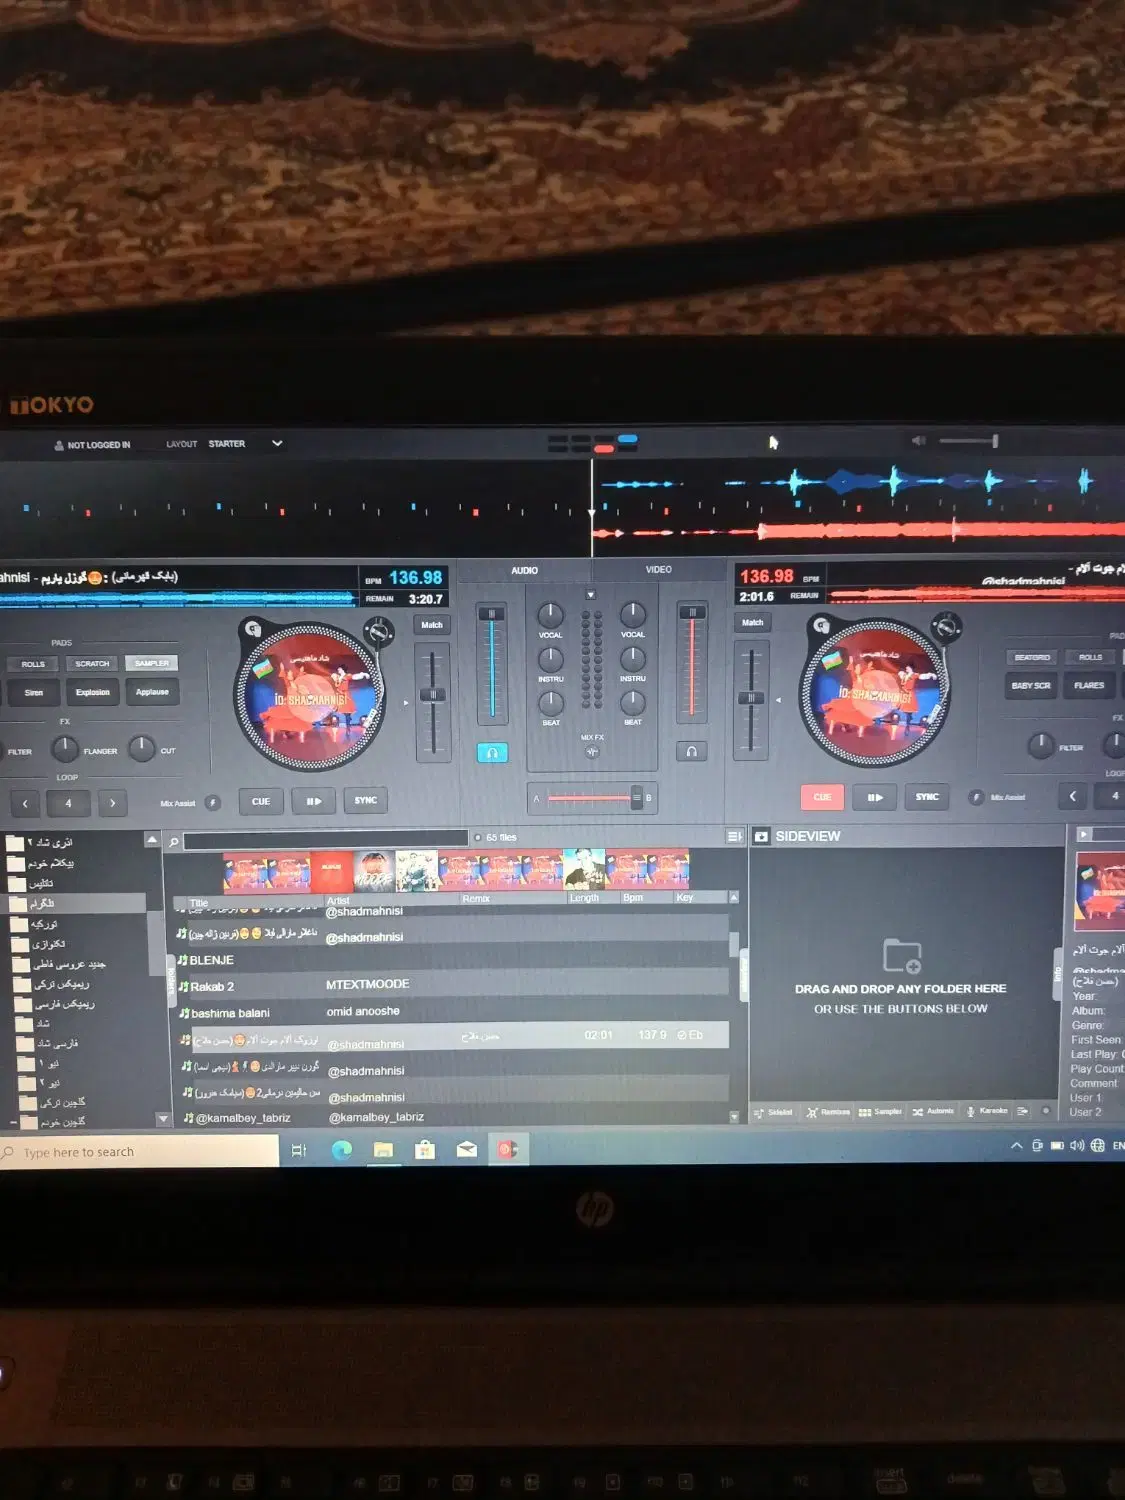This screenshot has height=1500, width=1125.
Task: Decrease loop size on right deck
Action: click(x=1072, y=797)
